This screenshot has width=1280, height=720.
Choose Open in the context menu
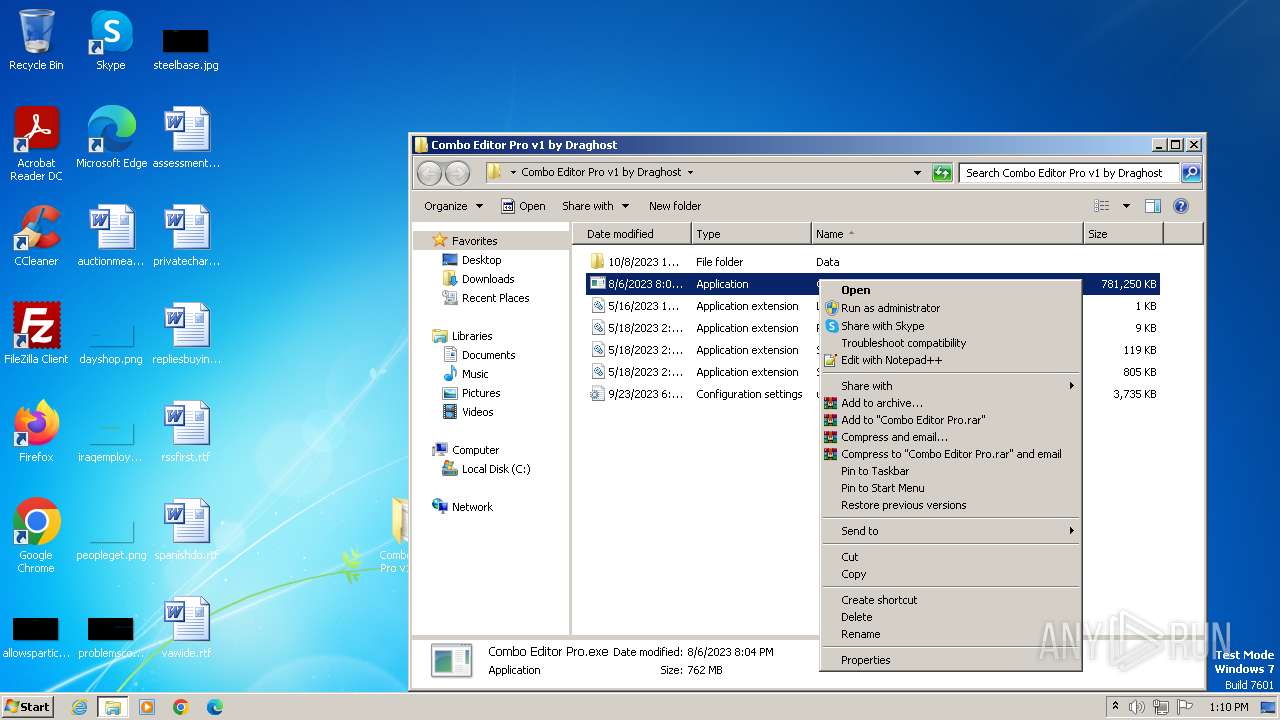[x=950, y=290]
